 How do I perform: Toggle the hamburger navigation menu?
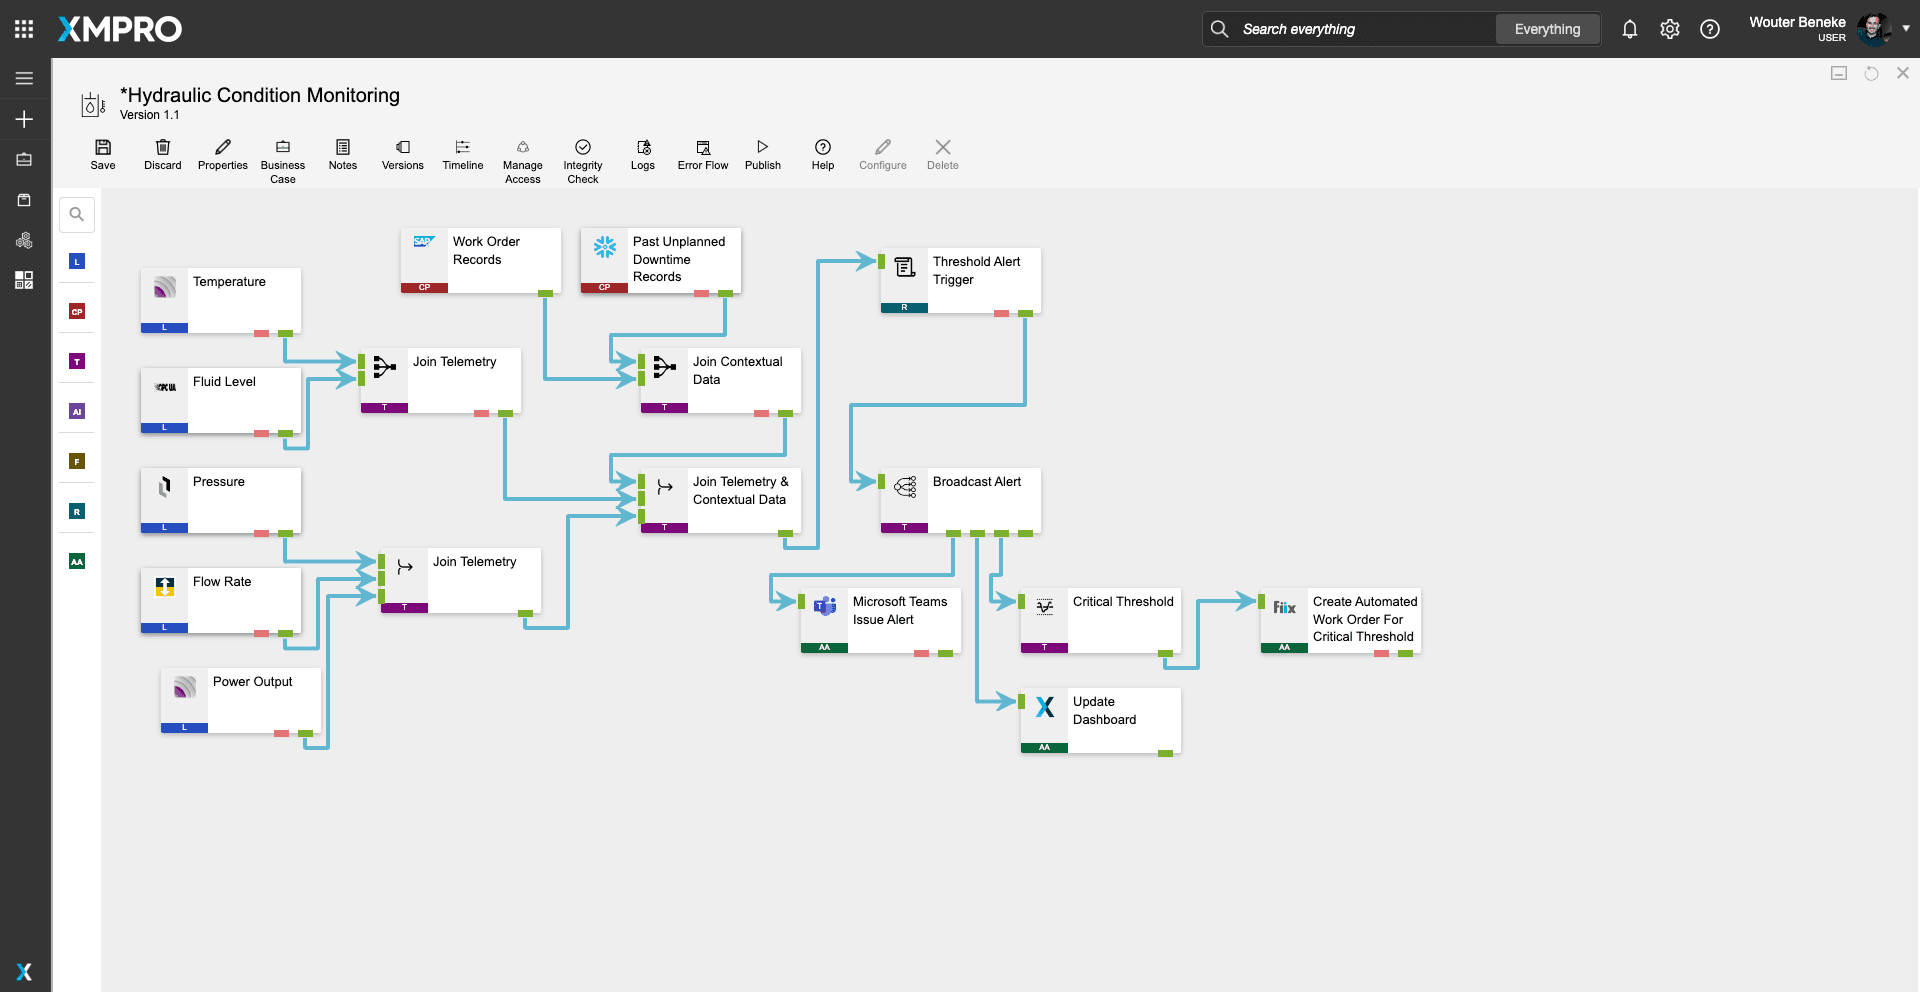pos(24,78)
